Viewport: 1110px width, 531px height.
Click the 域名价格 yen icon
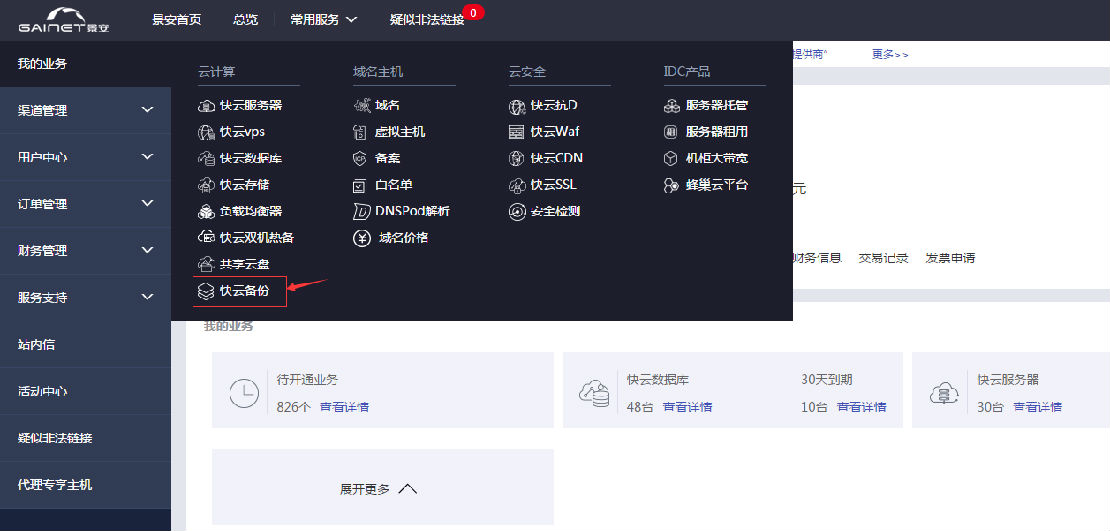(x=362, y=238)
